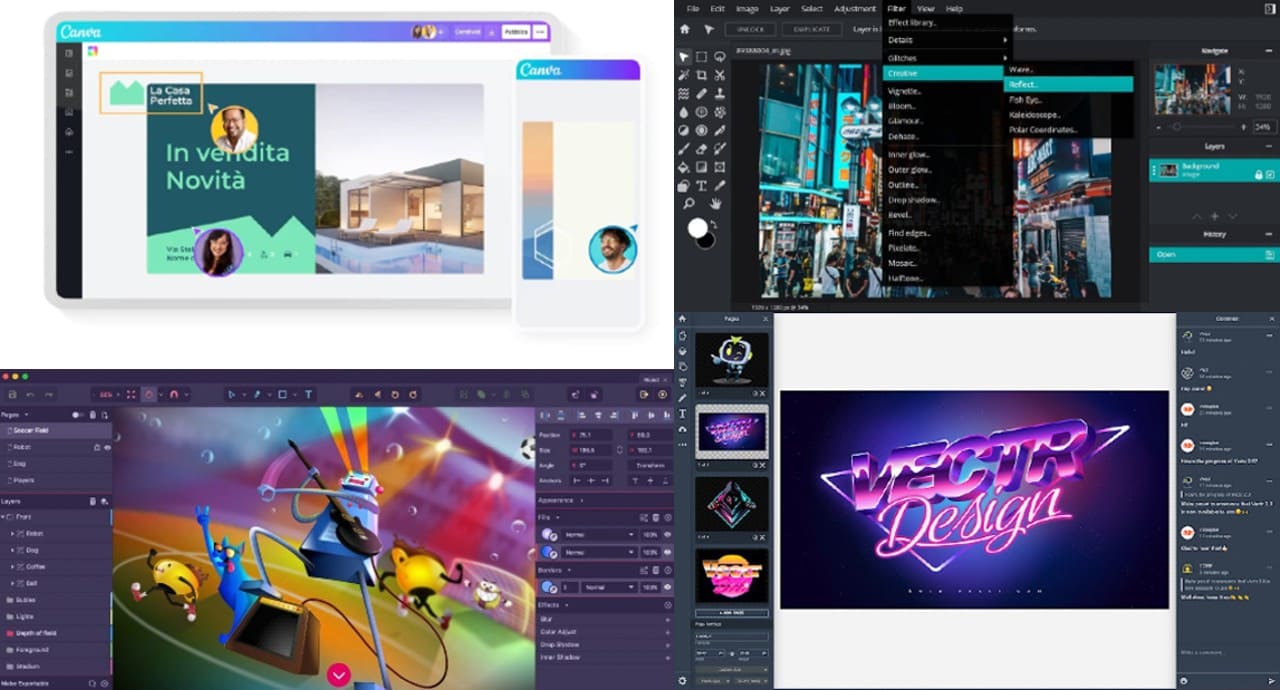This screenshot has height=690, width=1280.
Task: Select the Crop tool in Pixlr
Action: click(701, 75)
